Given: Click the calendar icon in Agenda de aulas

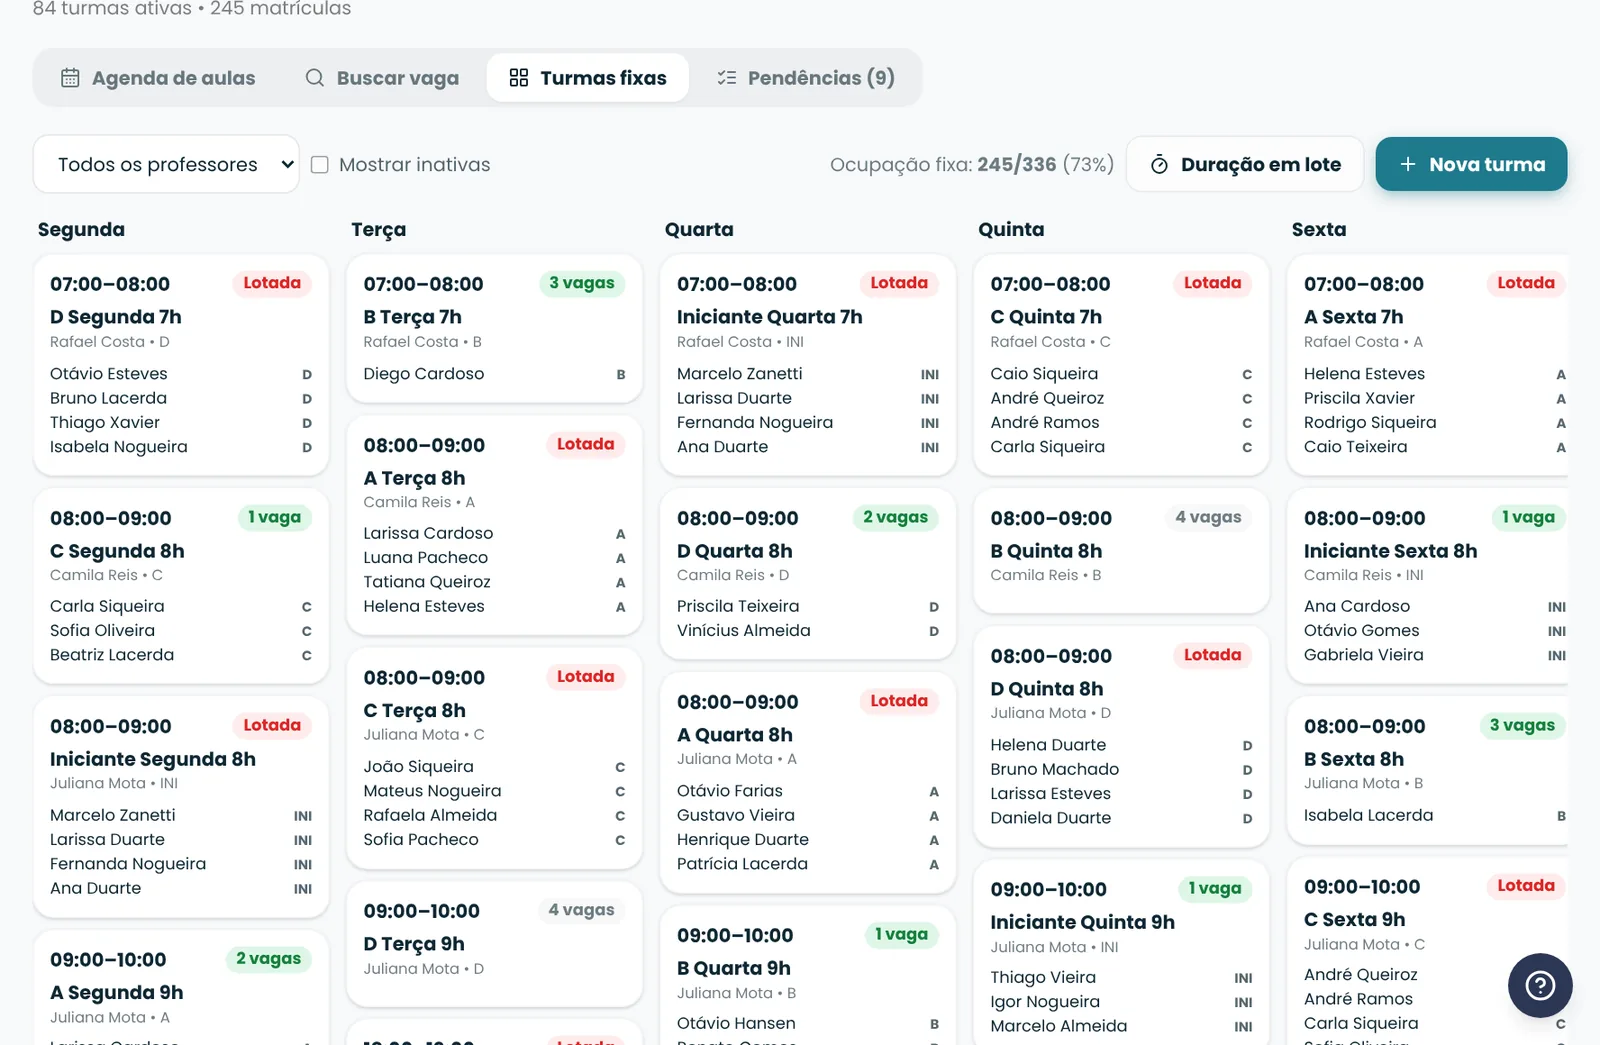Looking at the screenshot, I should [70, 78].
